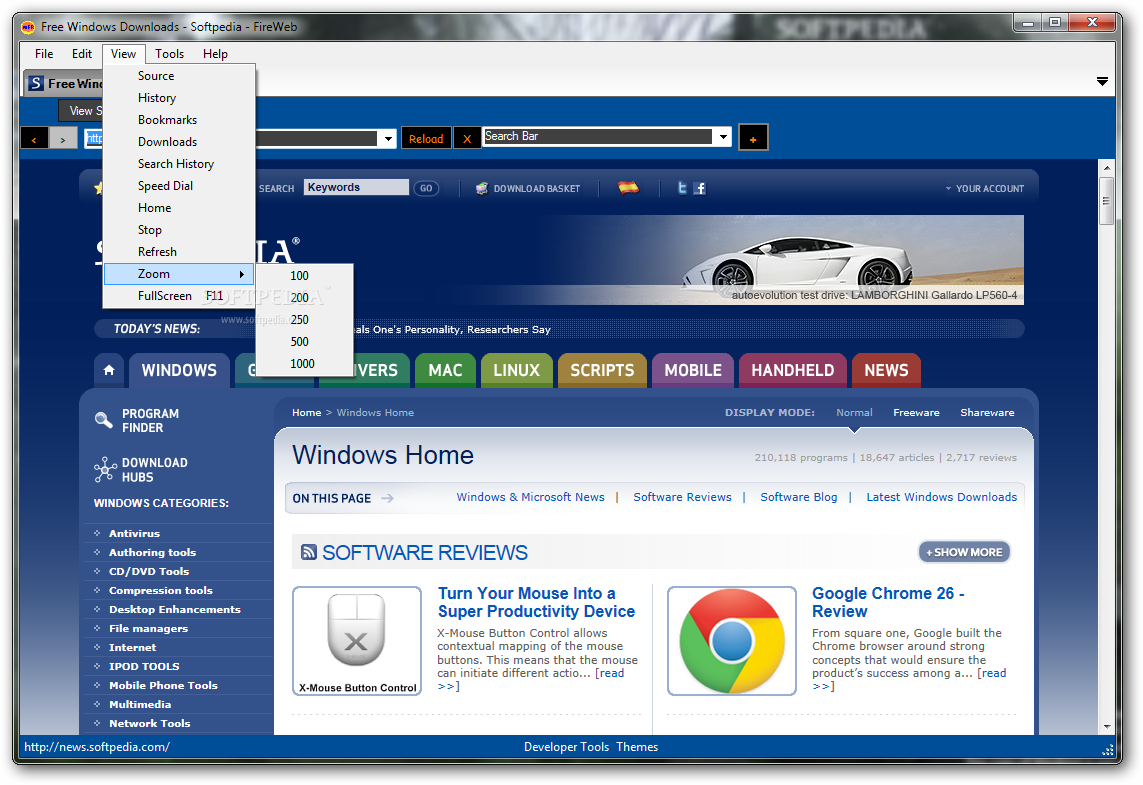Screen dimensions: 1143x785
Task: Click in the Keywords search field
Action: pos(356,187)
